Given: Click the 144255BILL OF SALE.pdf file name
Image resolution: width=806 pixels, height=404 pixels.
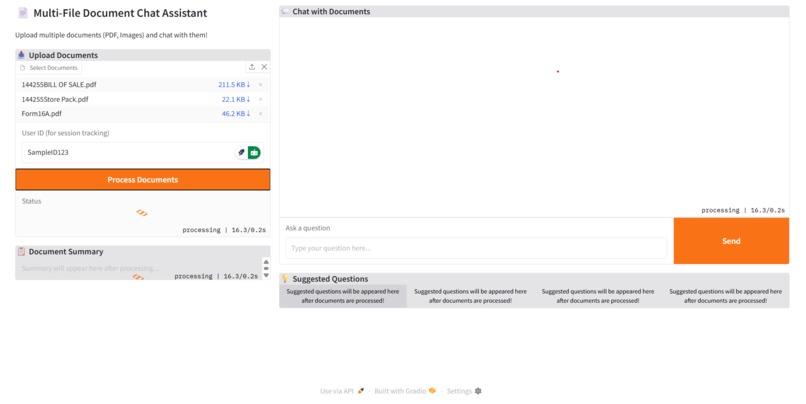Looking at the screenshot, I should point(59,85).
